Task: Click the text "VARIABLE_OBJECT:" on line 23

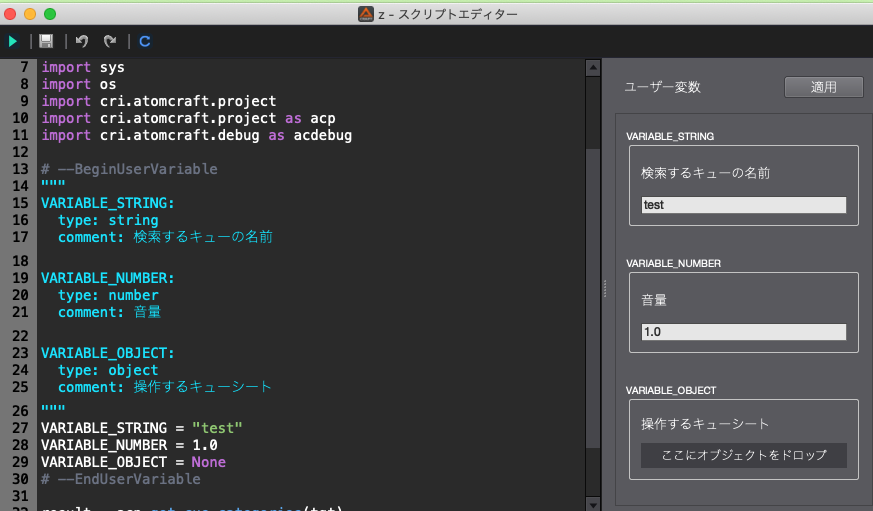Action: coord(107,353)
